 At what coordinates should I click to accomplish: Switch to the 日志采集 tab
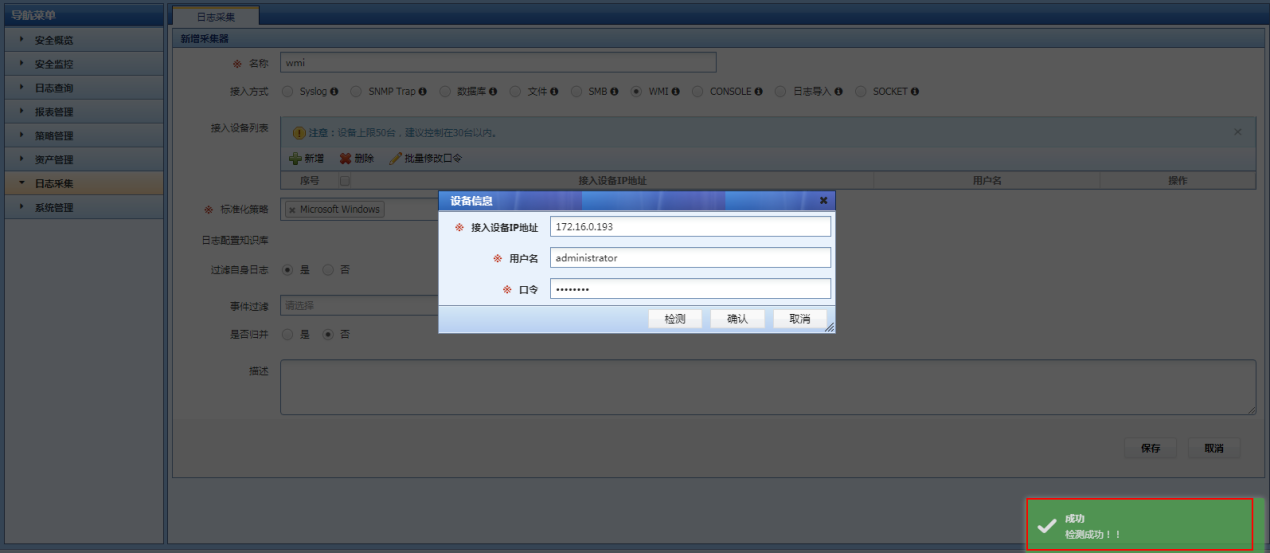click(x=215, y=17)
